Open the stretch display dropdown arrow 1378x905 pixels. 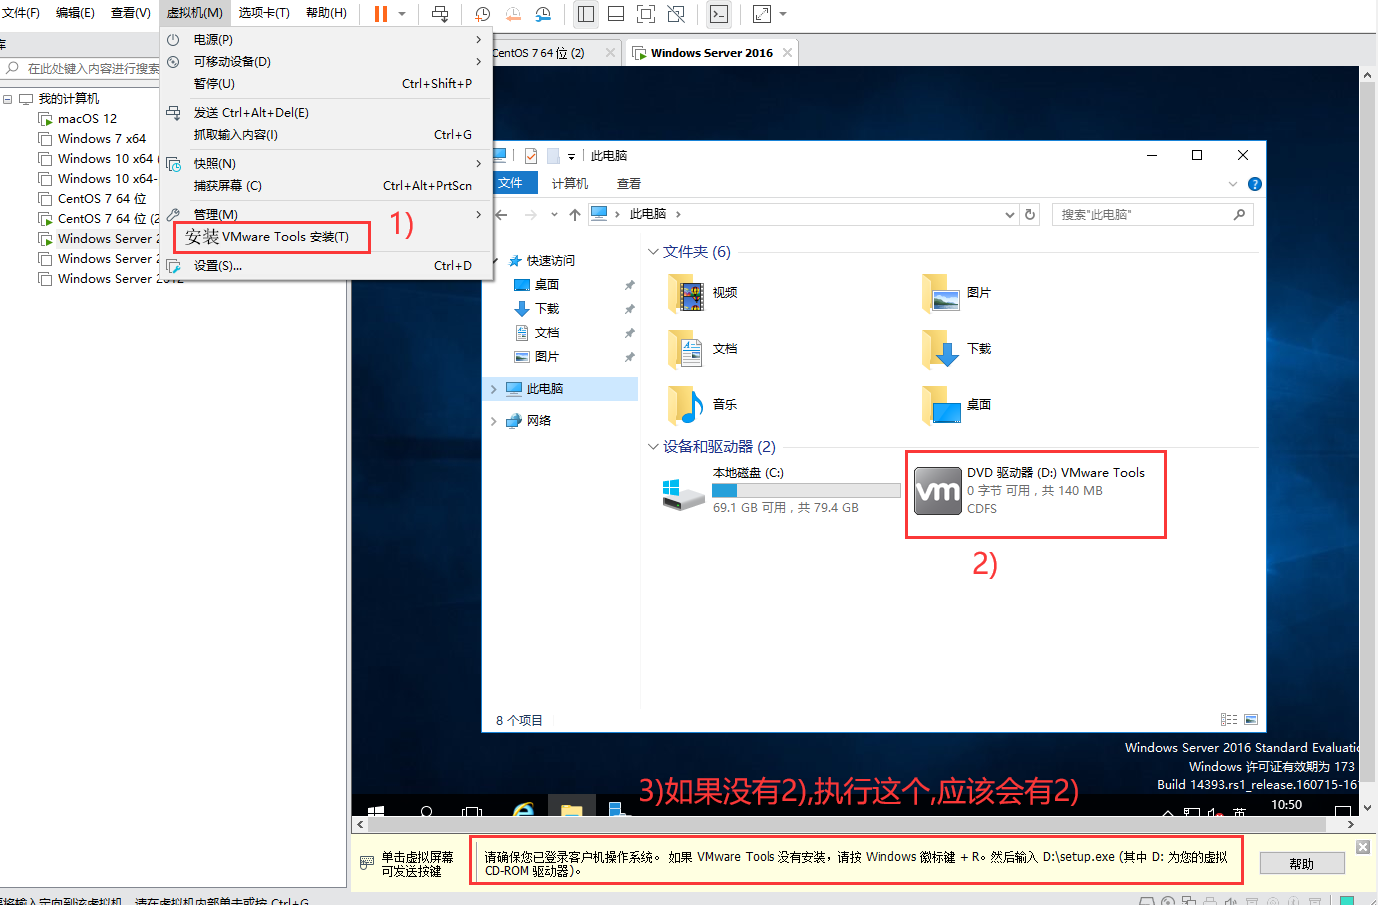[x=783, y=14]
